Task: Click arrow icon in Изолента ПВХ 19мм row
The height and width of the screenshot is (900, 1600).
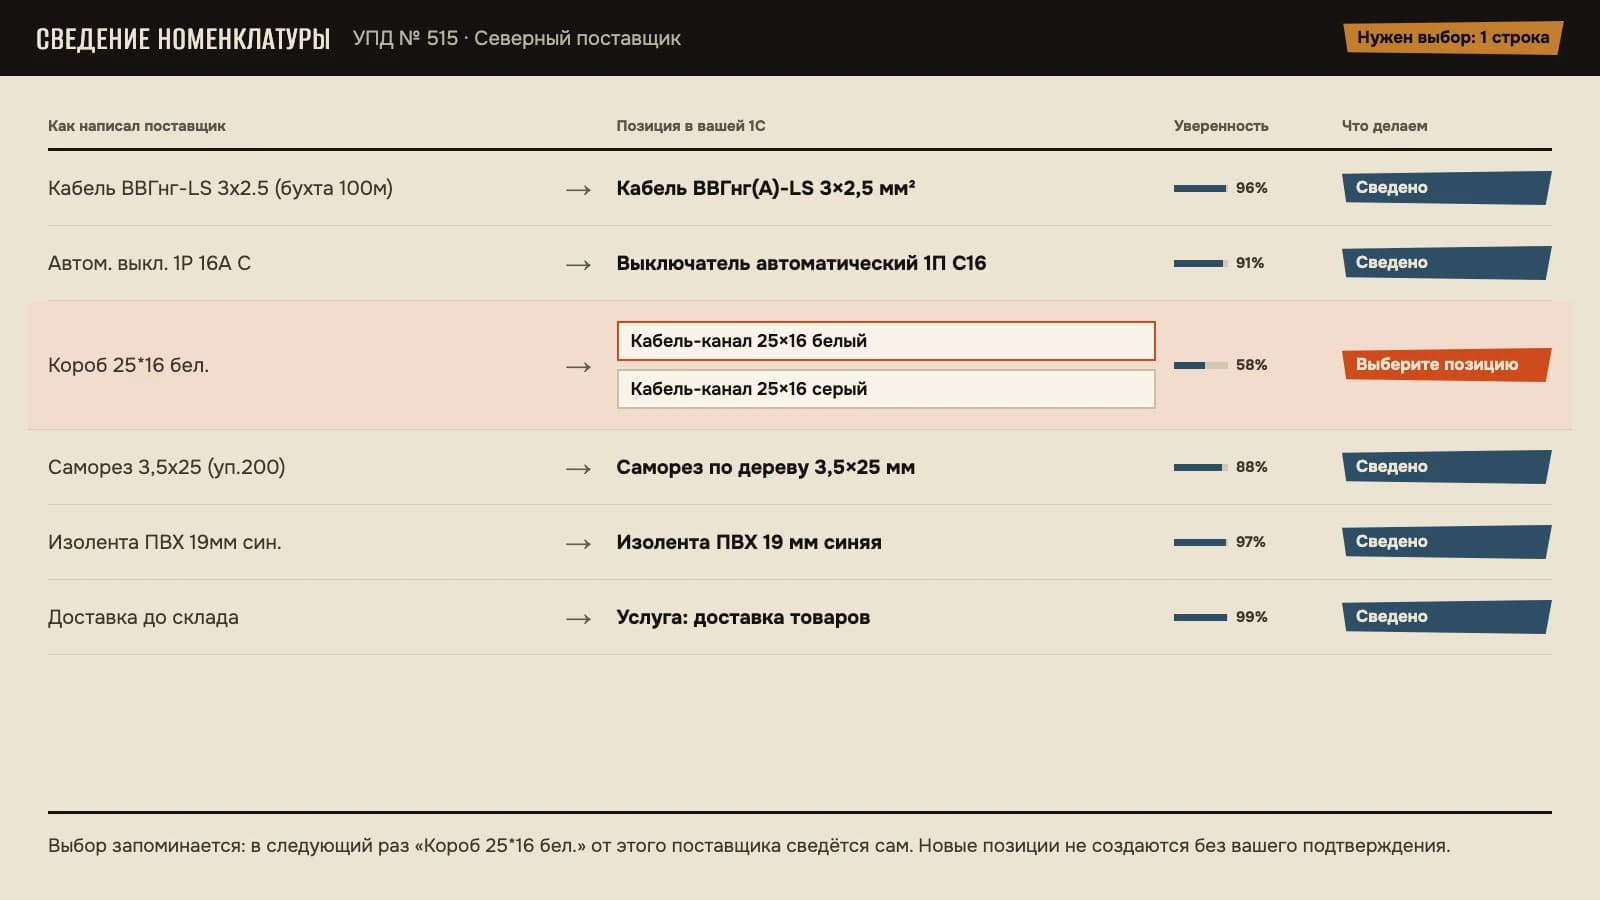Action: click(578, 544)
